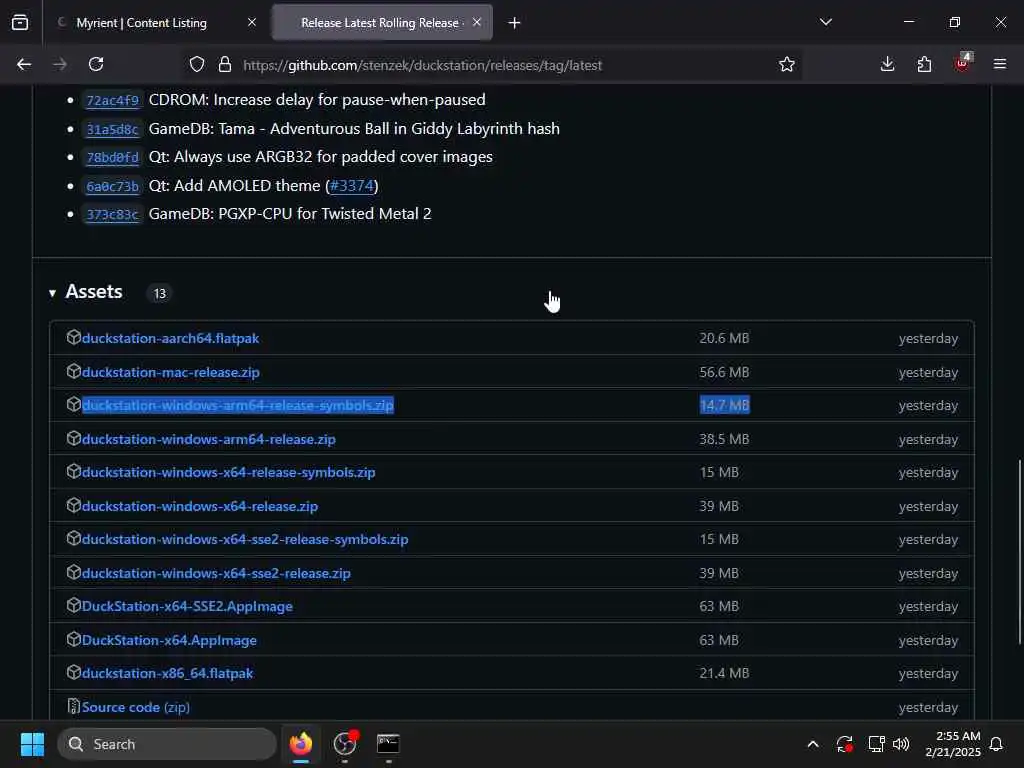This screenshot has height=768, width=1024.
Task: Click the forward navigation arrow
Action: (59, 64)
